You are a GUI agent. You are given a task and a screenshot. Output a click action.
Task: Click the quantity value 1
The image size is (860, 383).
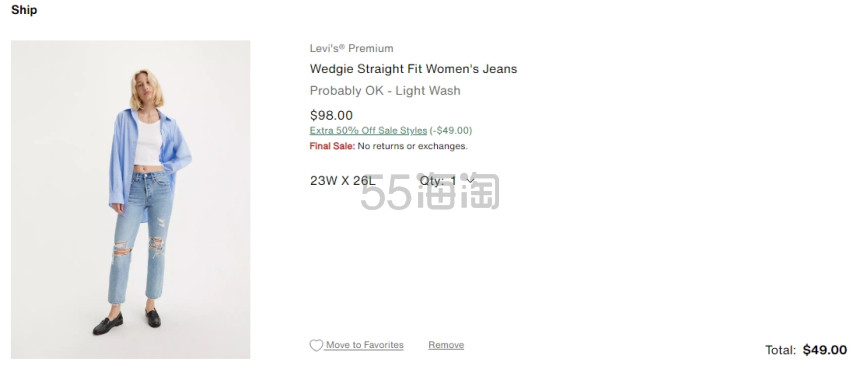454,180
